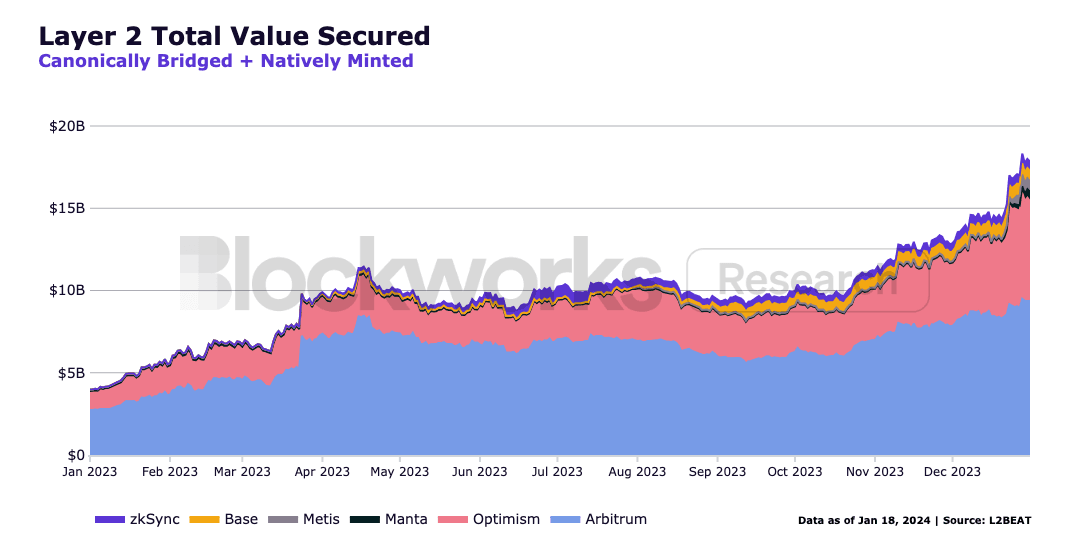Click the Base orange legend swatch
Viewport: 1090px width, 545px height.
pos(204,520)
